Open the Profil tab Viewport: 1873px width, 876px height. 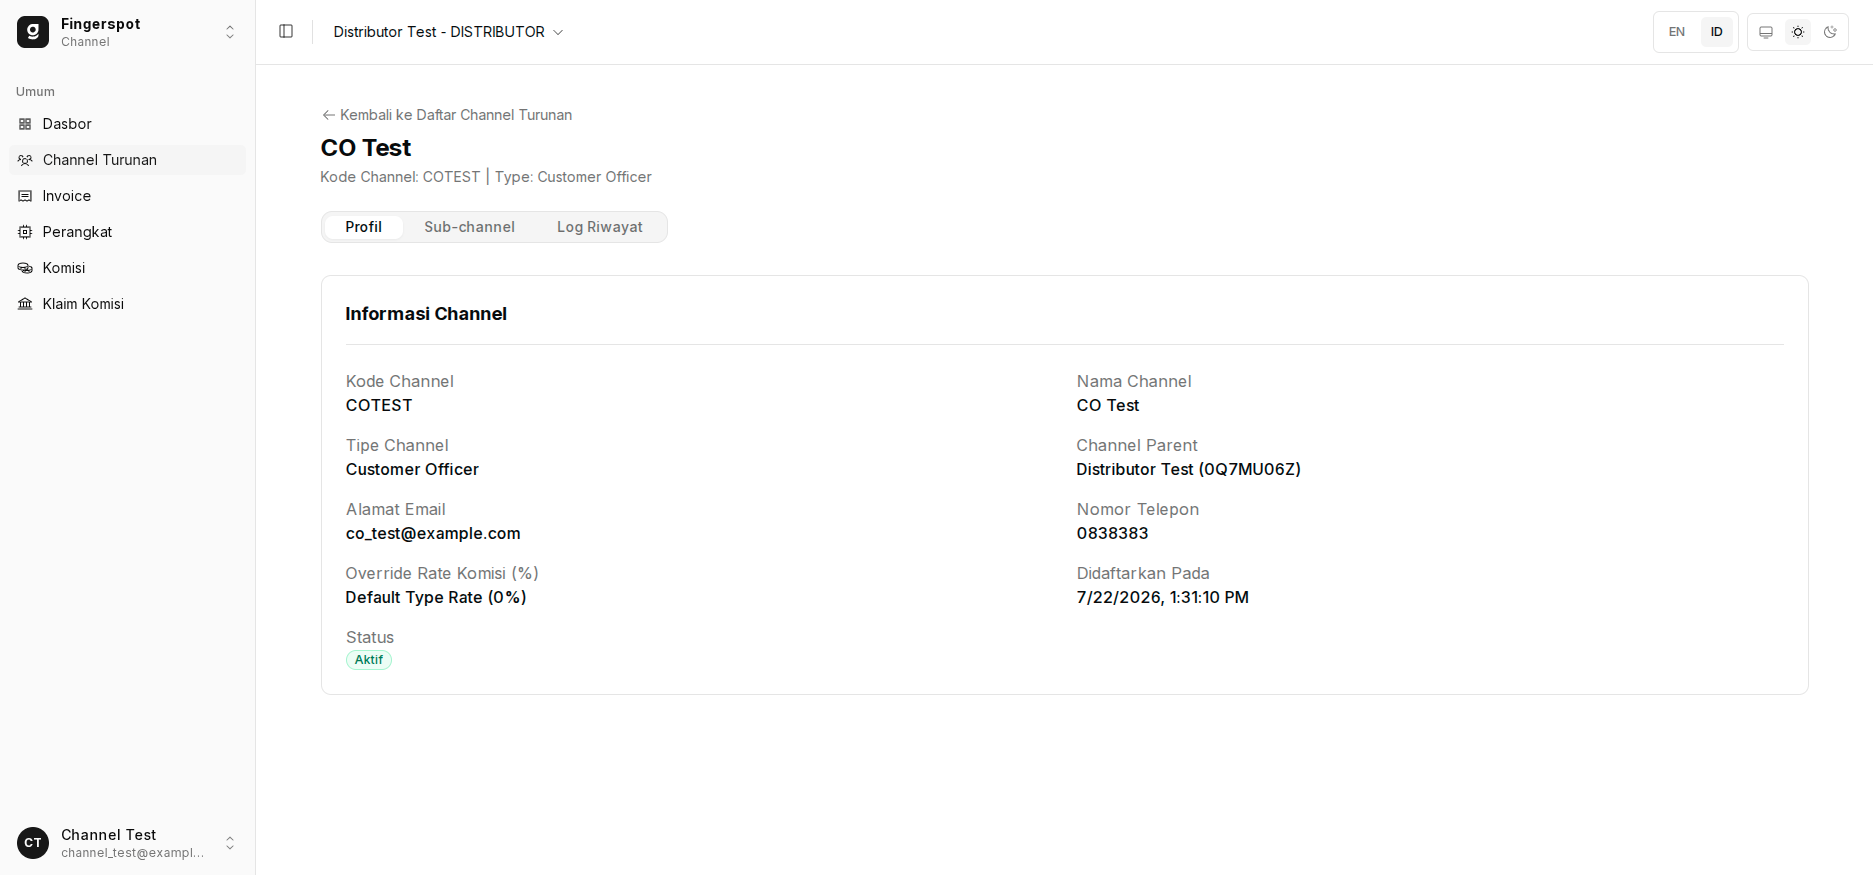click(x=364, y=227)
